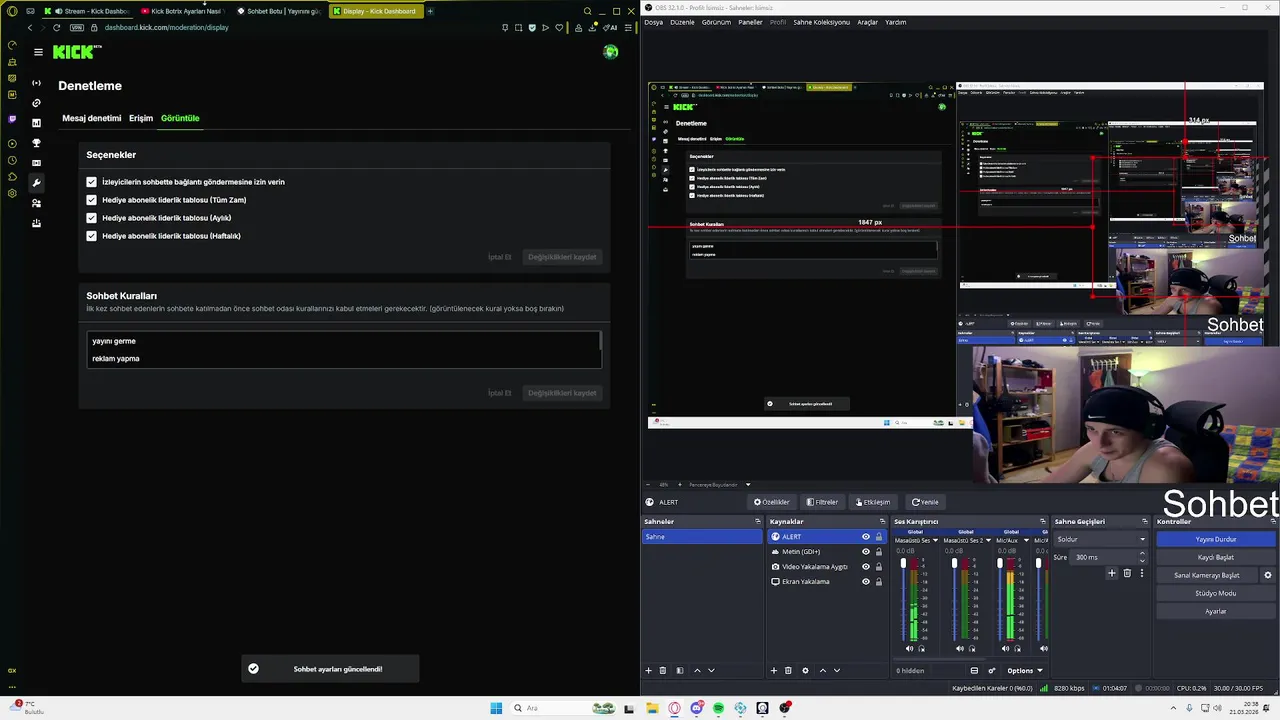Switch to Kick Botrix Ayarları browser tab
Viewport: 1280px width, 720px height.
(182, 11)
